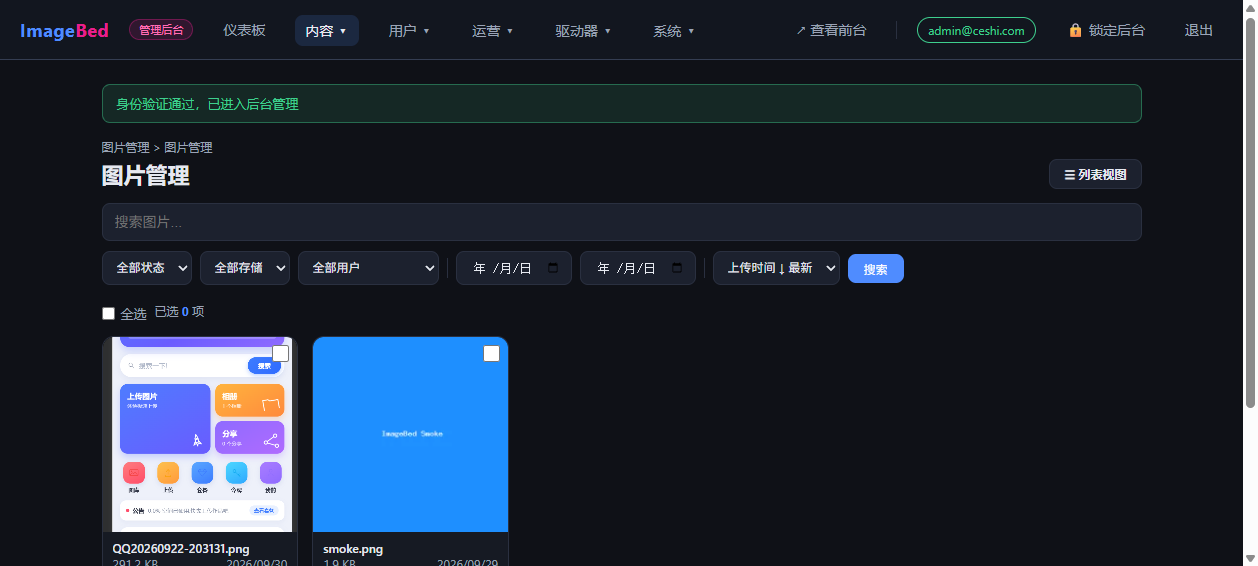Focus the 搜索图片 search field
Image resolution: width=1258 pixels, height=566 pixels.
[x=622, y=222]
